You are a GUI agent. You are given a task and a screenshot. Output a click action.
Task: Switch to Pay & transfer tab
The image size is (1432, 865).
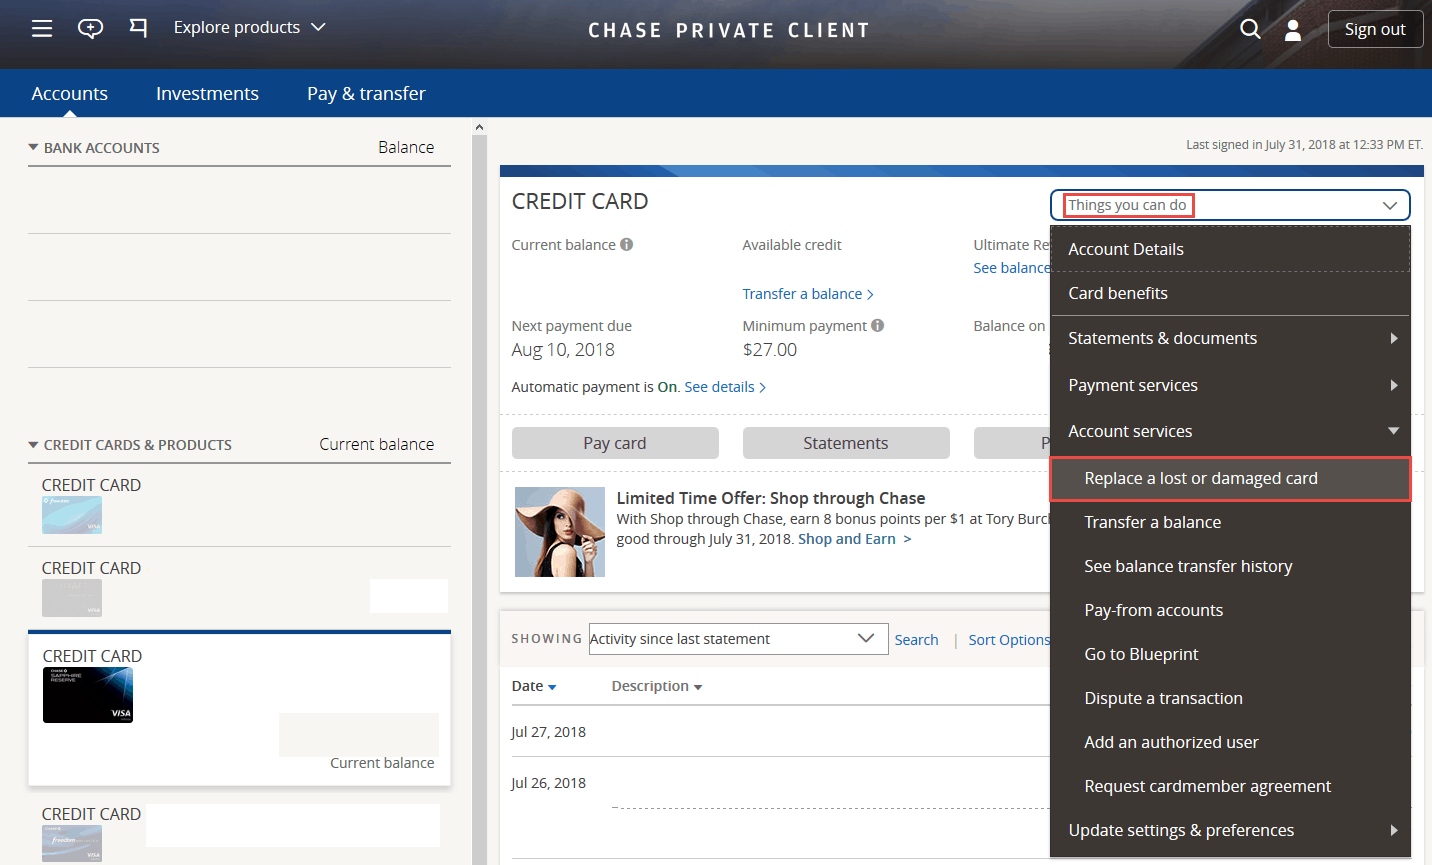pos(366,93)
